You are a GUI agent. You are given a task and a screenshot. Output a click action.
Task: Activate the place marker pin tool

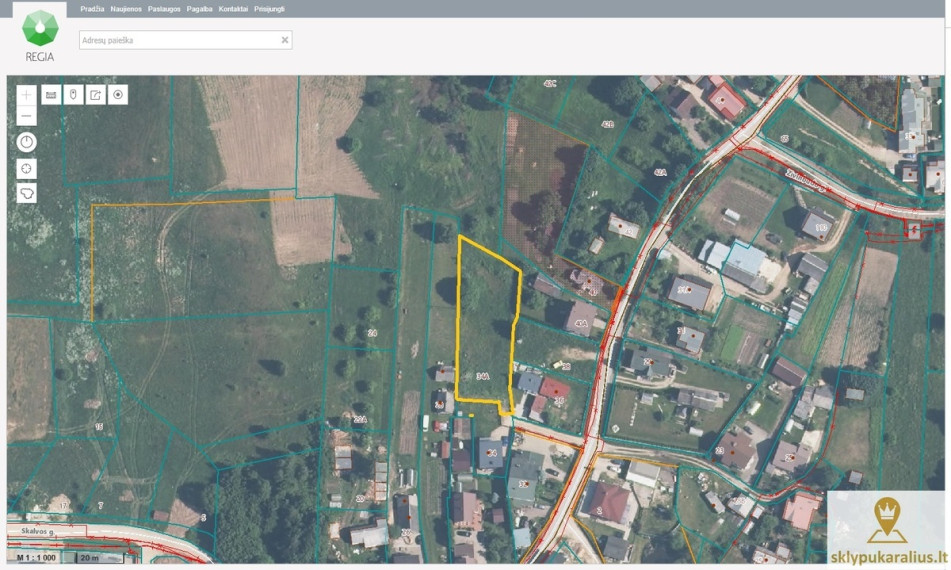[73, 95]
